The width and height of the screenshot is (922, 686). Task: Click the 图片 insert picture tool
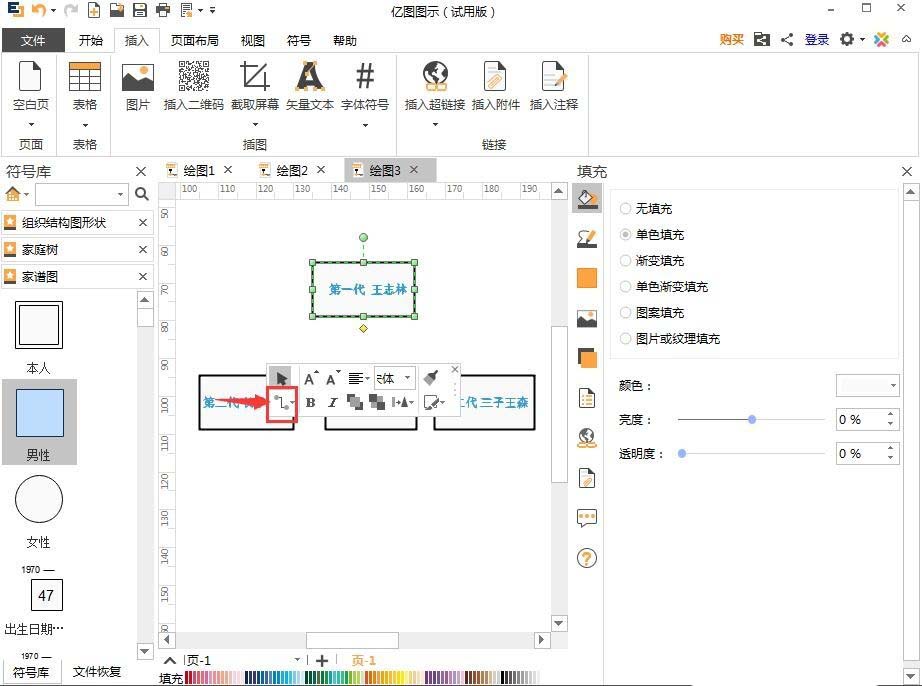[x=137, y=90]
